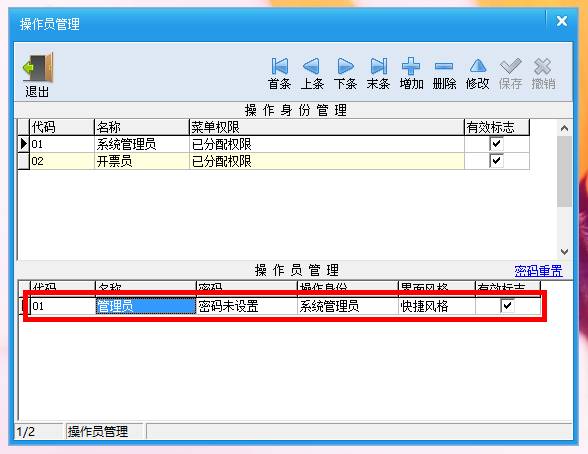The image size is (588, 454).
Task: Remove the entry using 删除 icon
Action: [444, 66]
